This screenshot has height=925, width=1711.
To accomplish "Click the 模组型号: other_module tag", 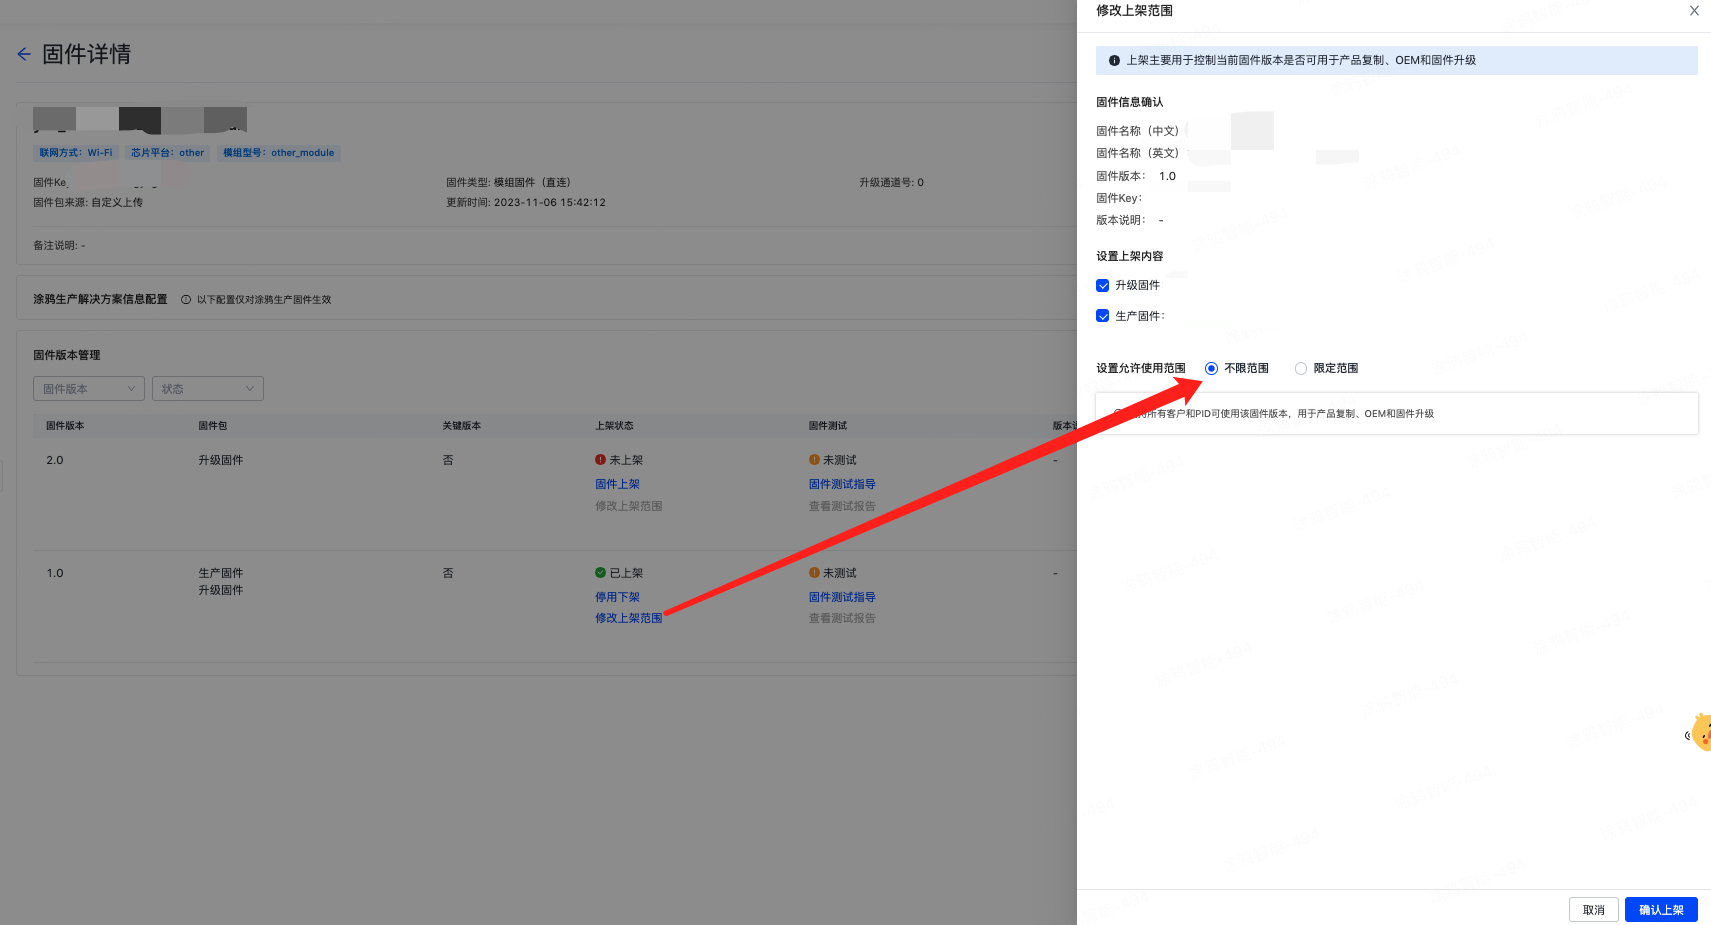I will (x=278, y=153).
